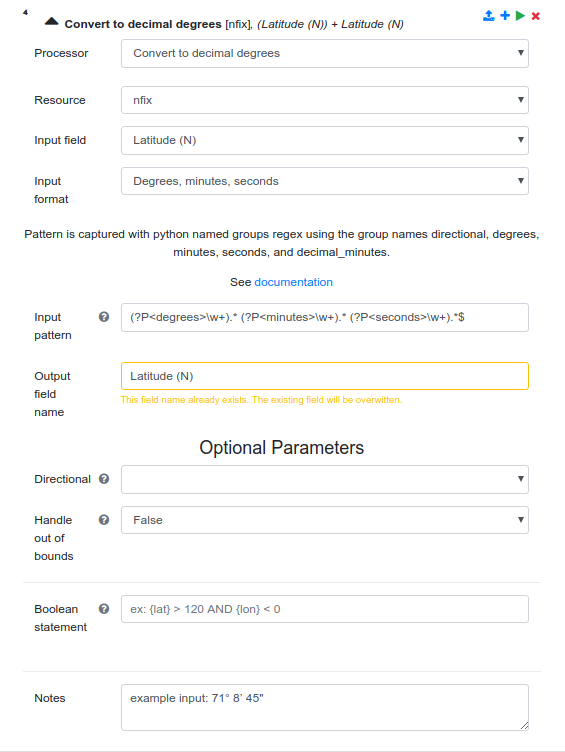Screen dimensions: 565x752
Task: Collapse the Convert to decimal degrees step
Action: click(51, 21)
